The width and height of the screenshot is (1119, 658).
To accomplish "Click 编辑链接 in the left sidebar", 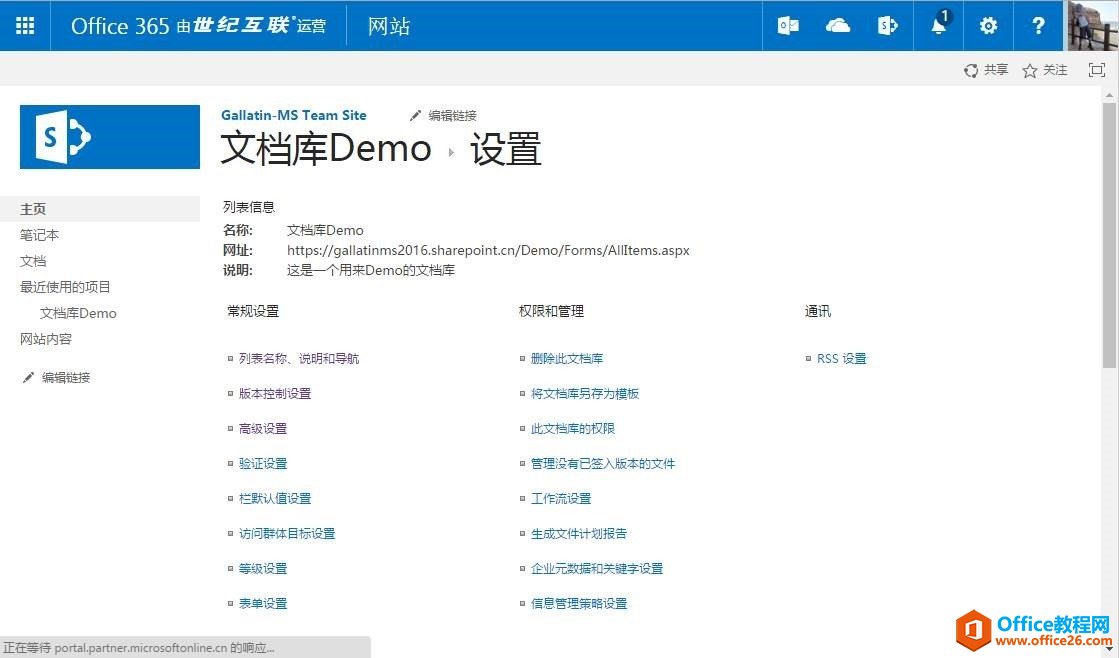I will pos(66,378).
